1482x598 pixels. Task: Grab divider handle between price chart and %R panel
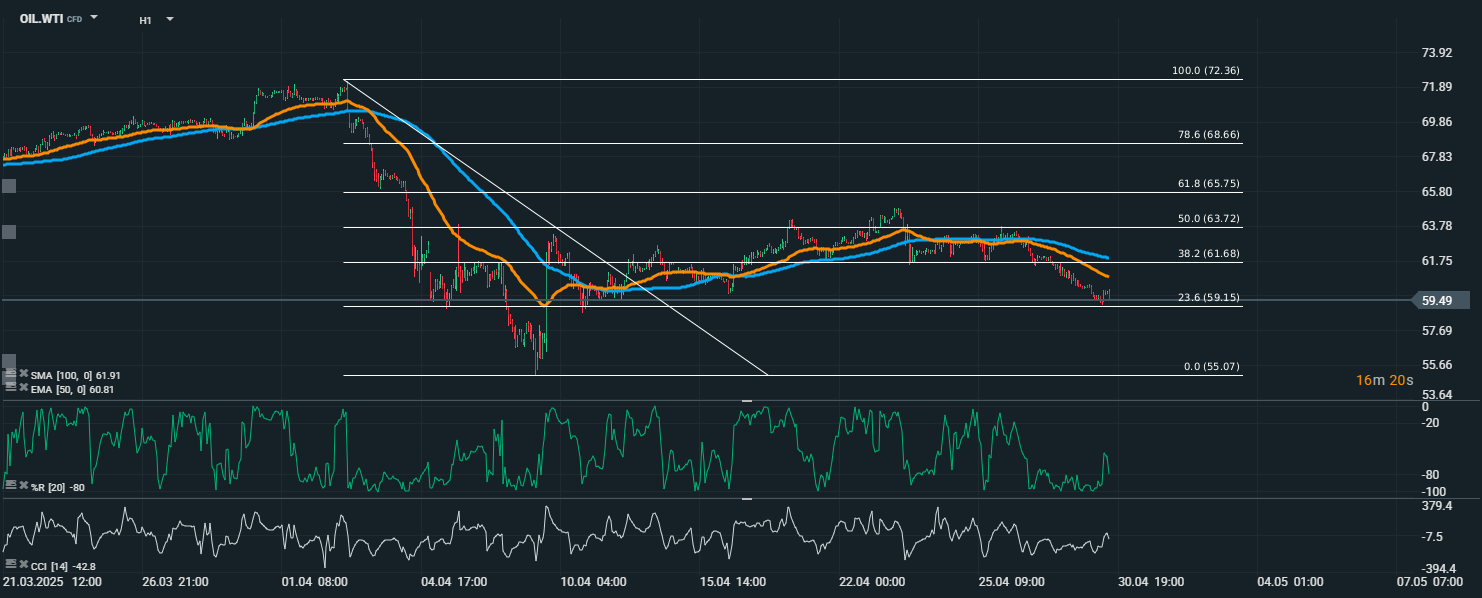click(746, 400)
